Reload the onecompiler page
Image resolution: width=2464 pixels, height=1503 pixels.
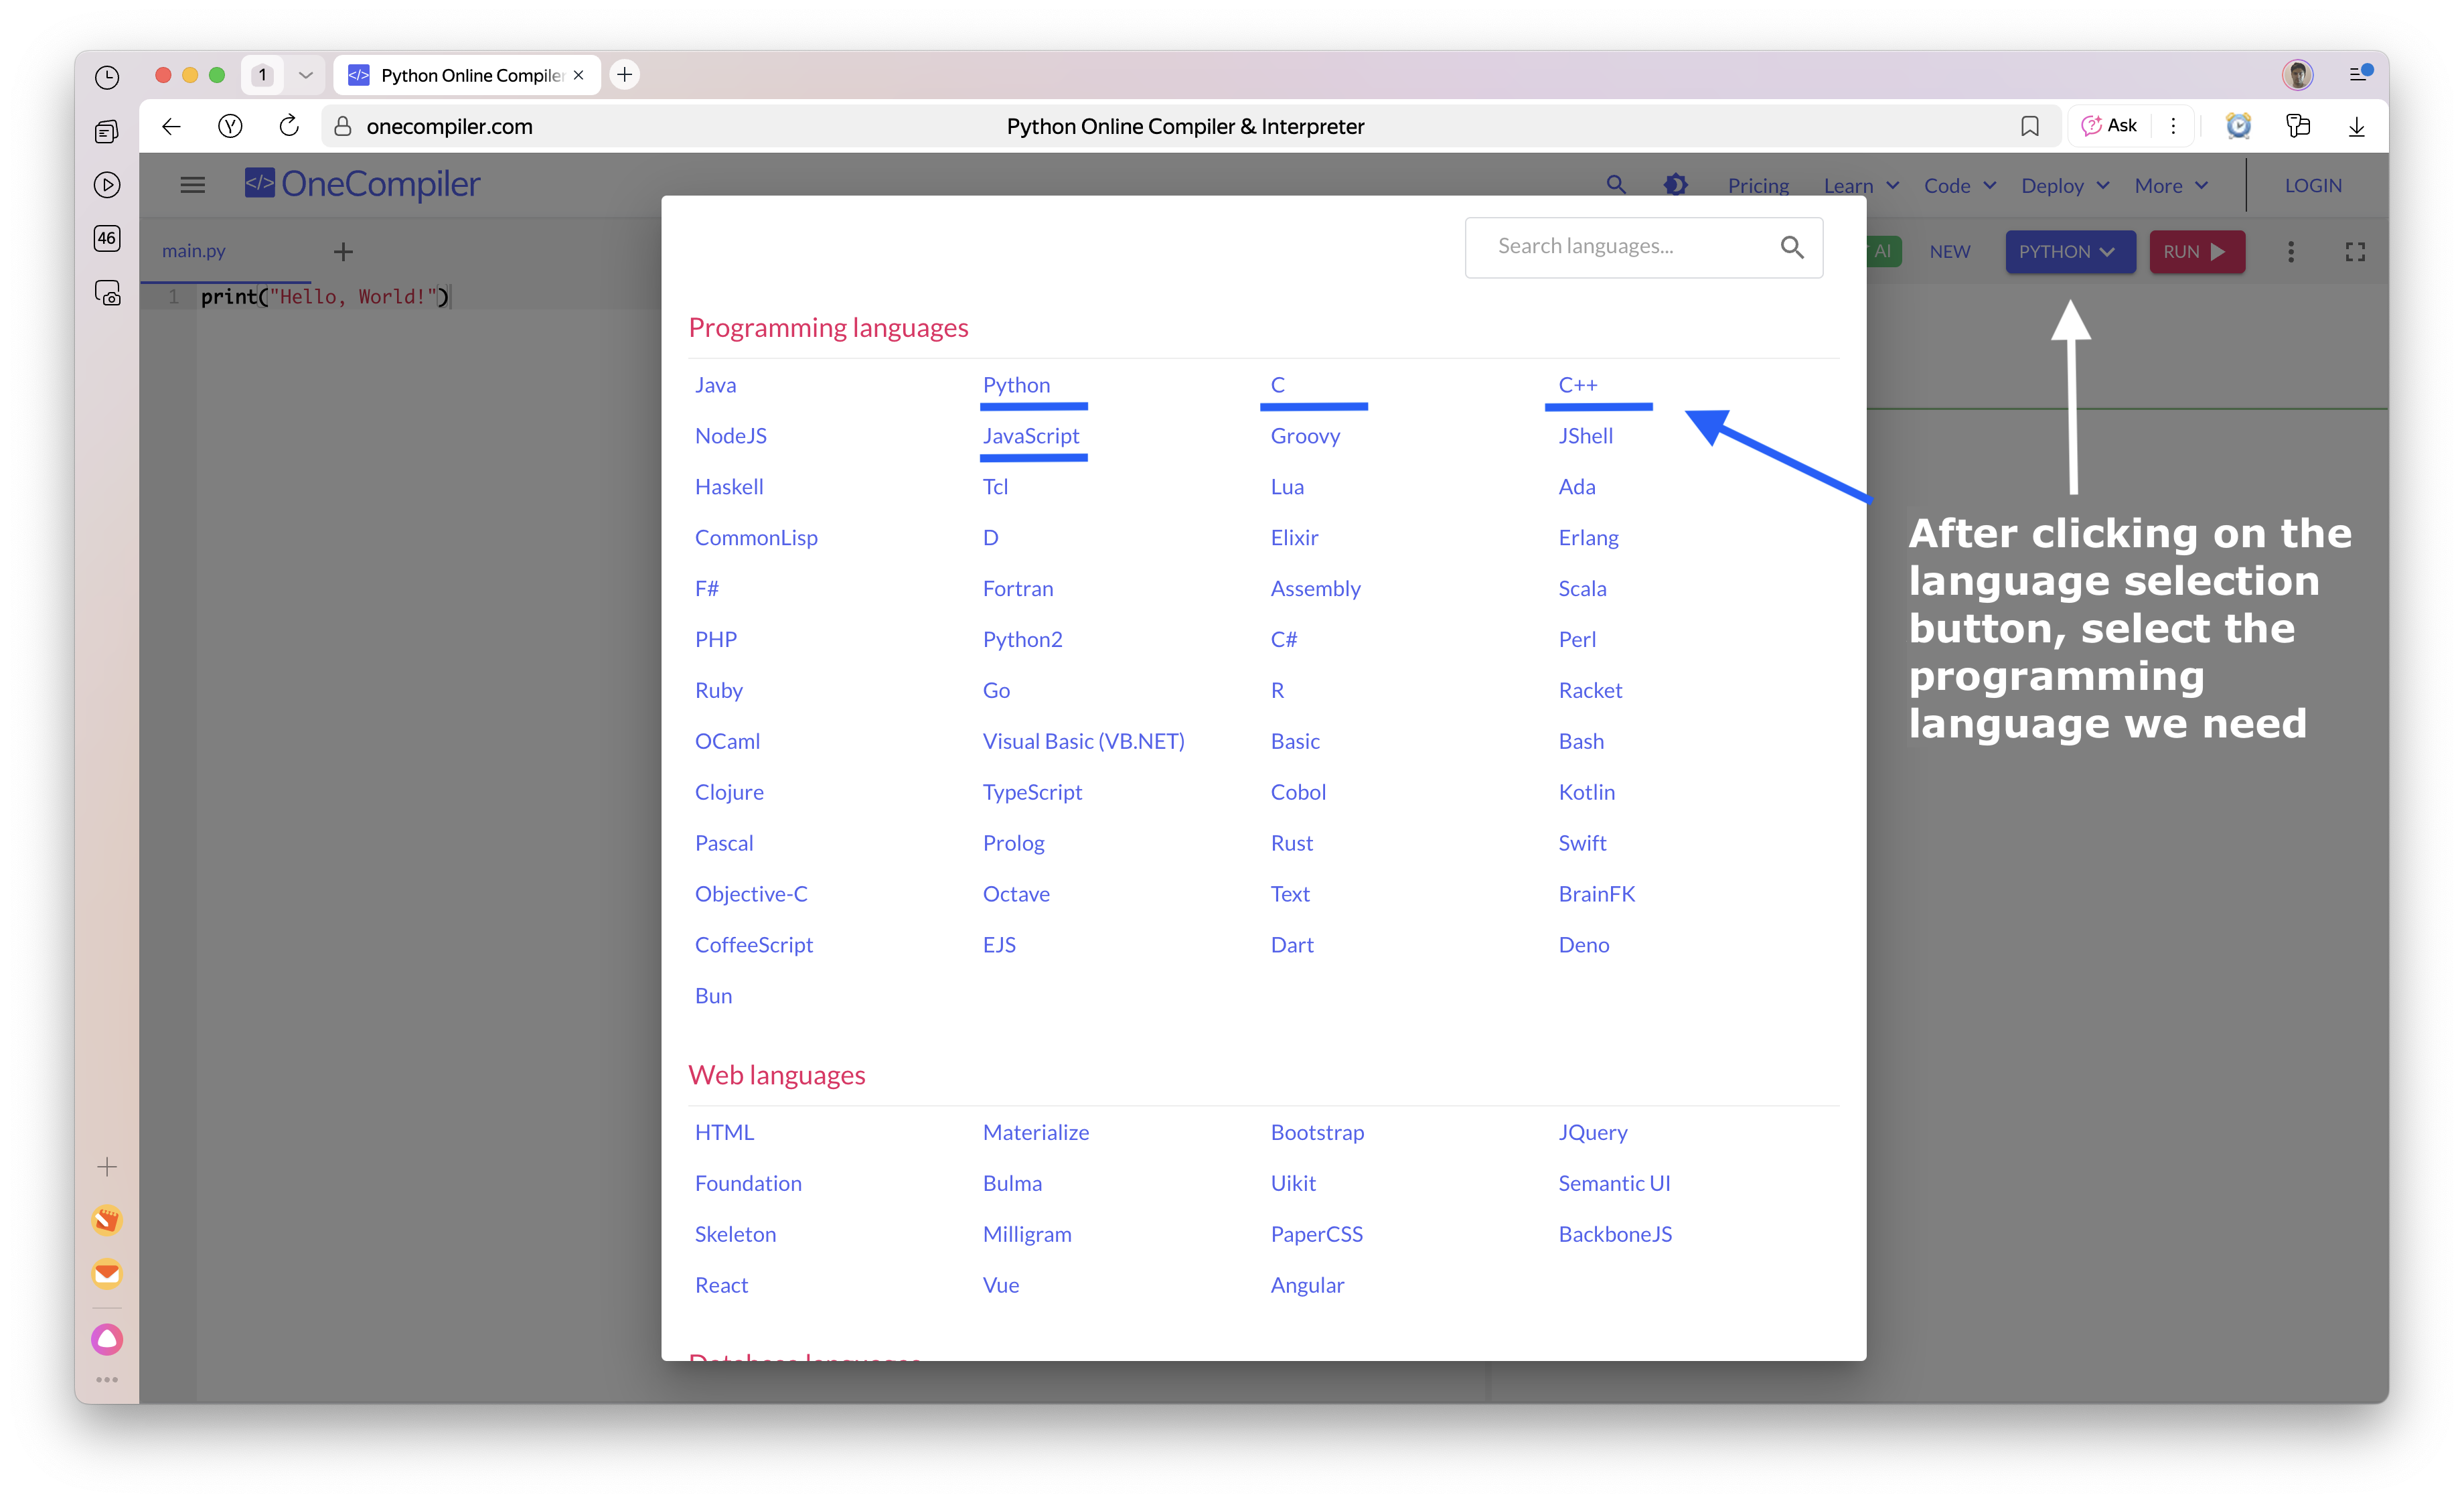[x=289, y=126]
